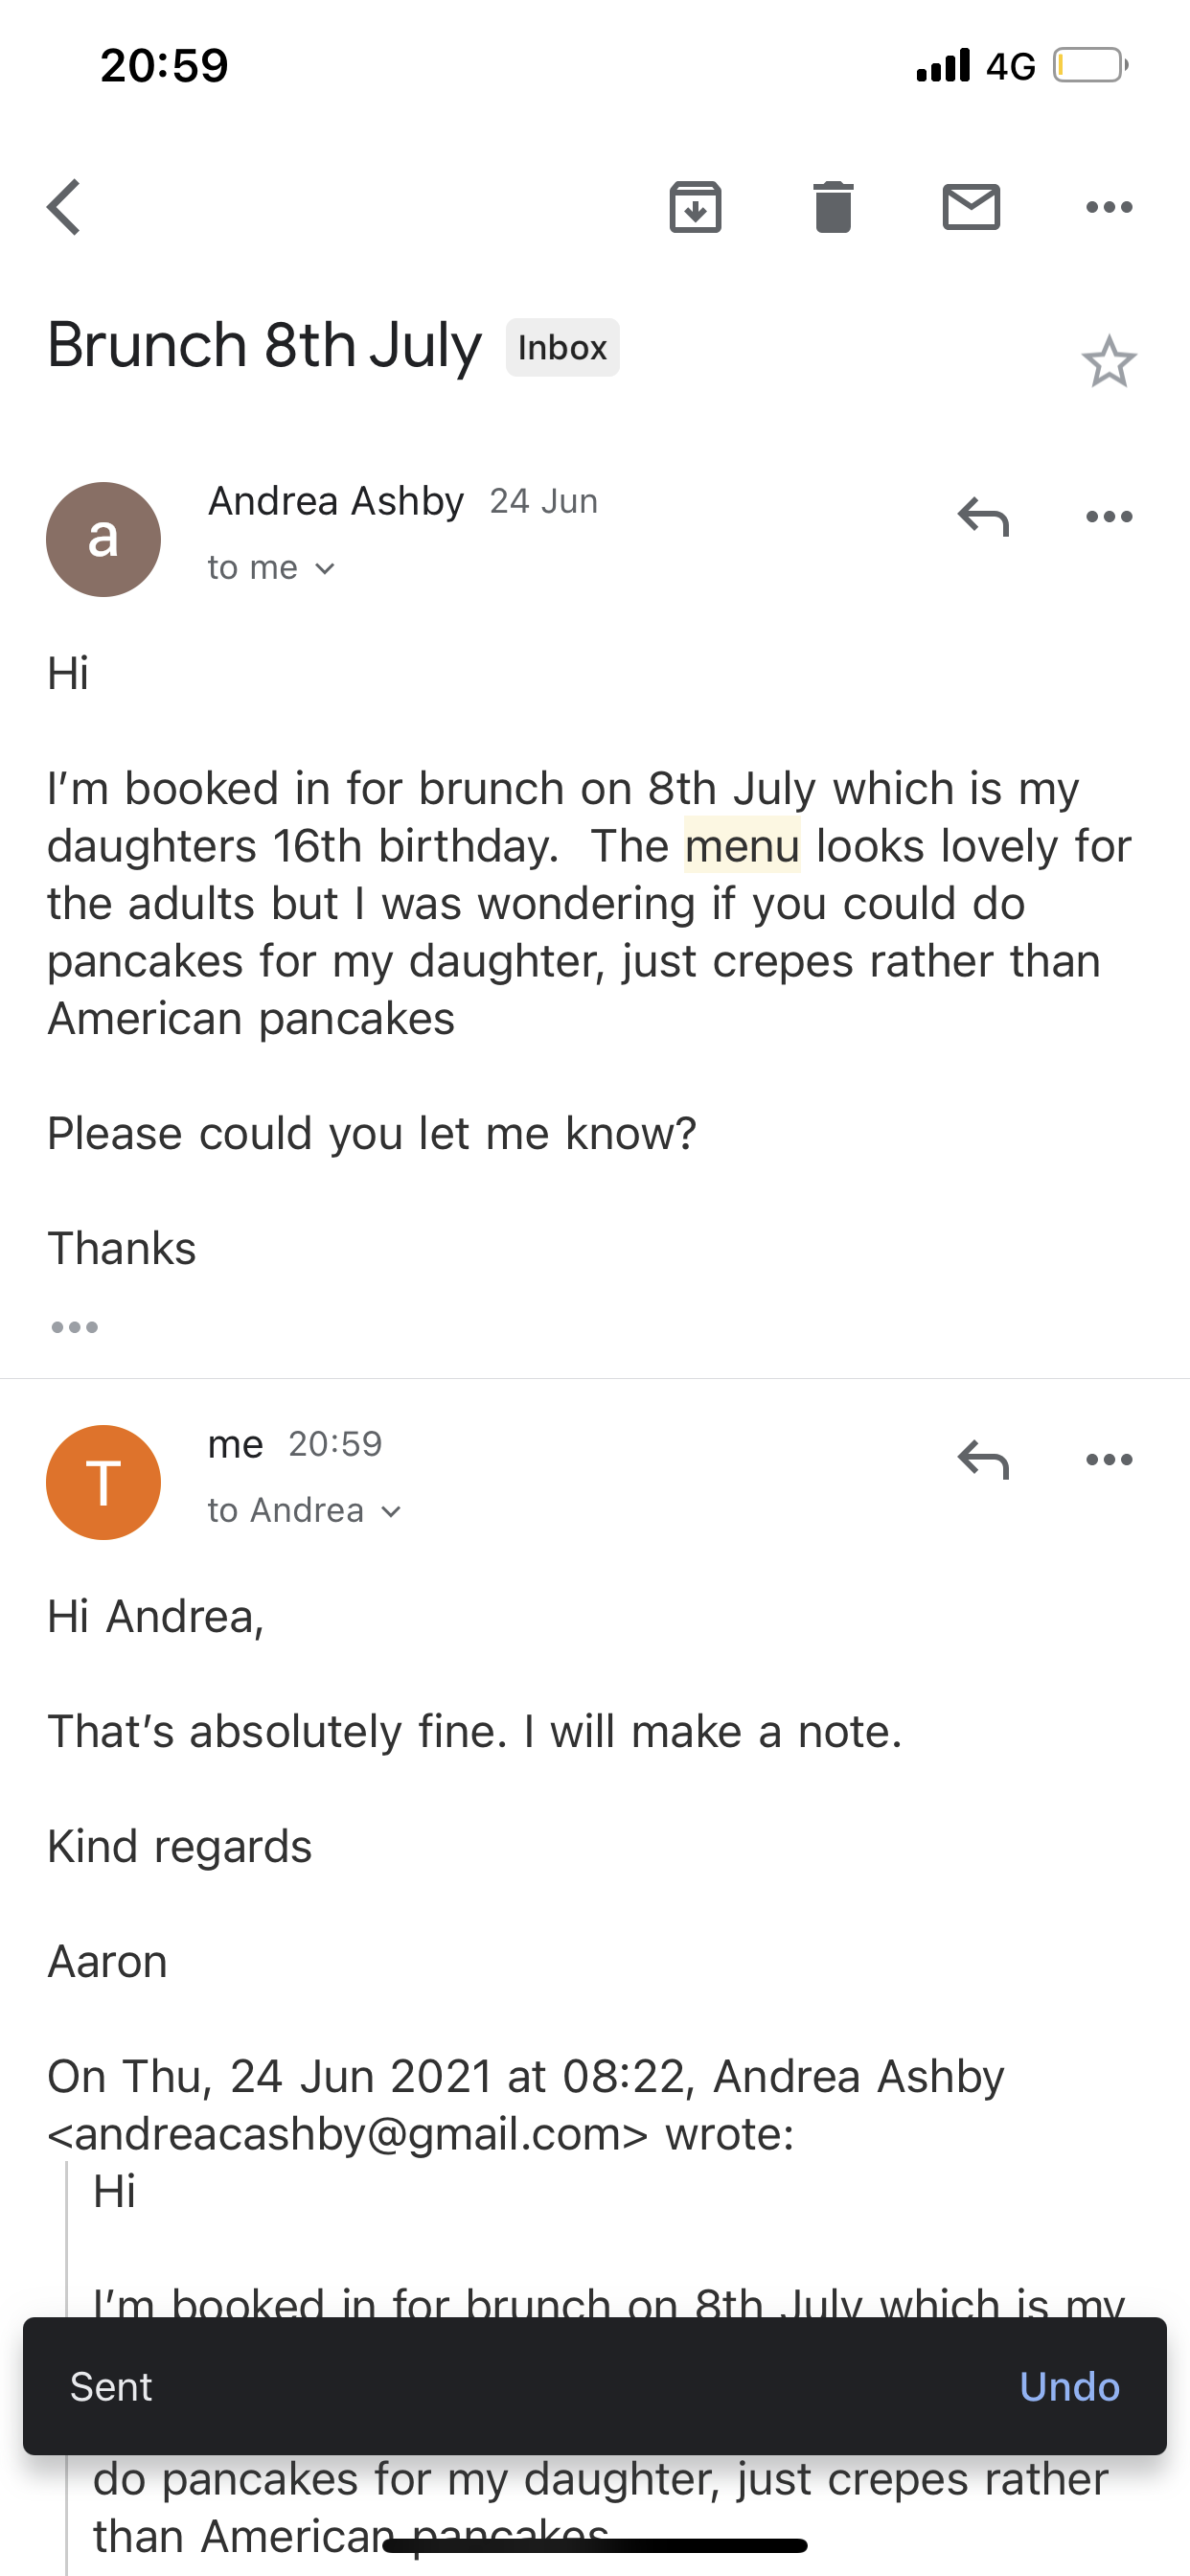Archive this email conversation
The width and height of the screenshot is (1190, 2576).
tap(695, 207)
